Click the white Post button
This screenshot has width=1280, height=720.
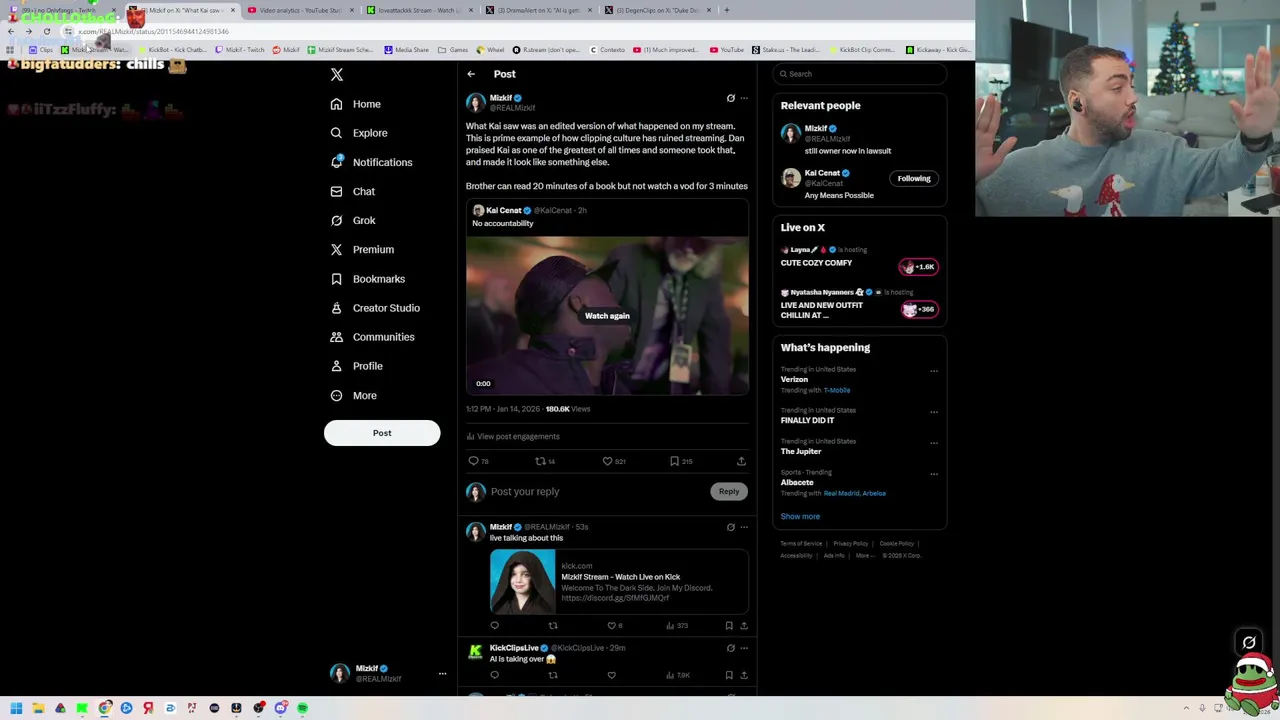(x=382, y=433)
